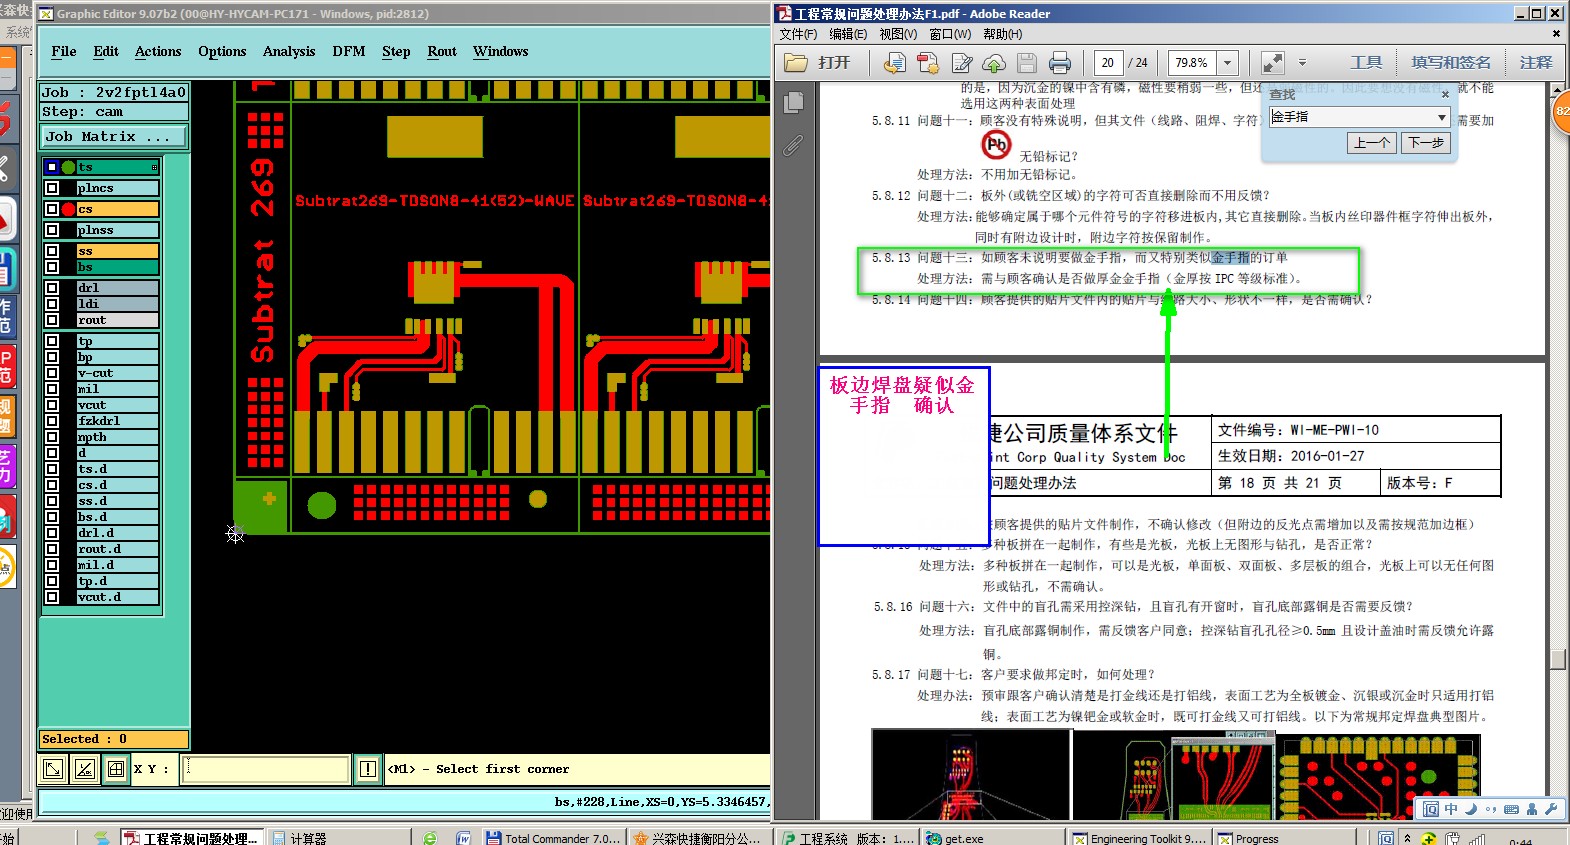Select the tp.d layer row
Screen dimensions: 1570x845
coord(118,581)
